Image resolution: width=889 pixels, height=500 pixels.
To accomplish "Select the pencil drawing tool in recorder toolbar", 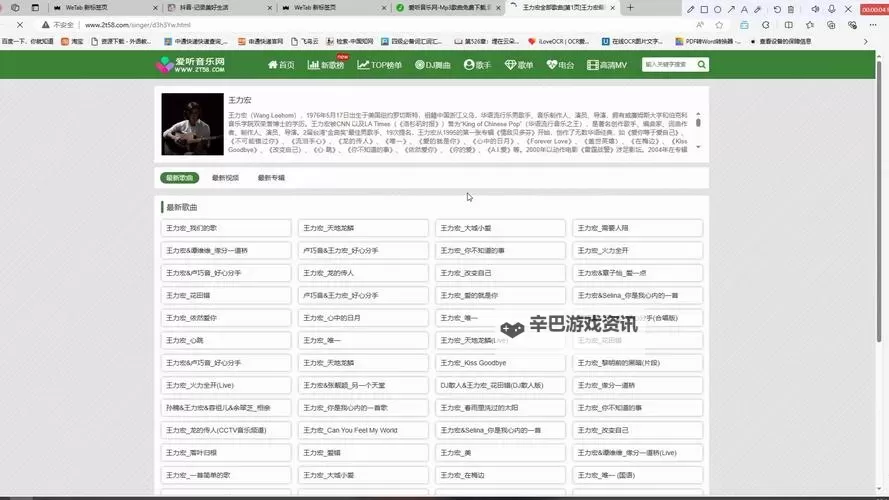I will pyautogui.click(x=690, y=9).
